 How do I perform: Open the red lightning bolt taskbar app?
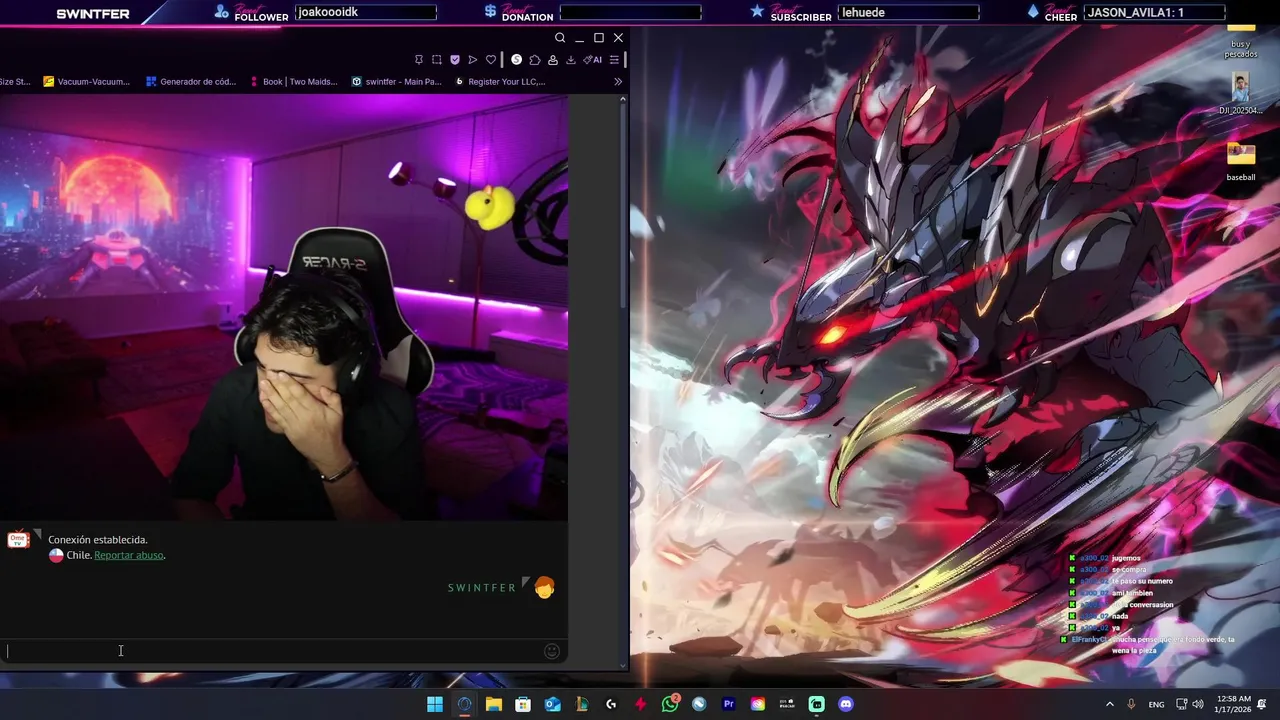click(x=640, y=704)
